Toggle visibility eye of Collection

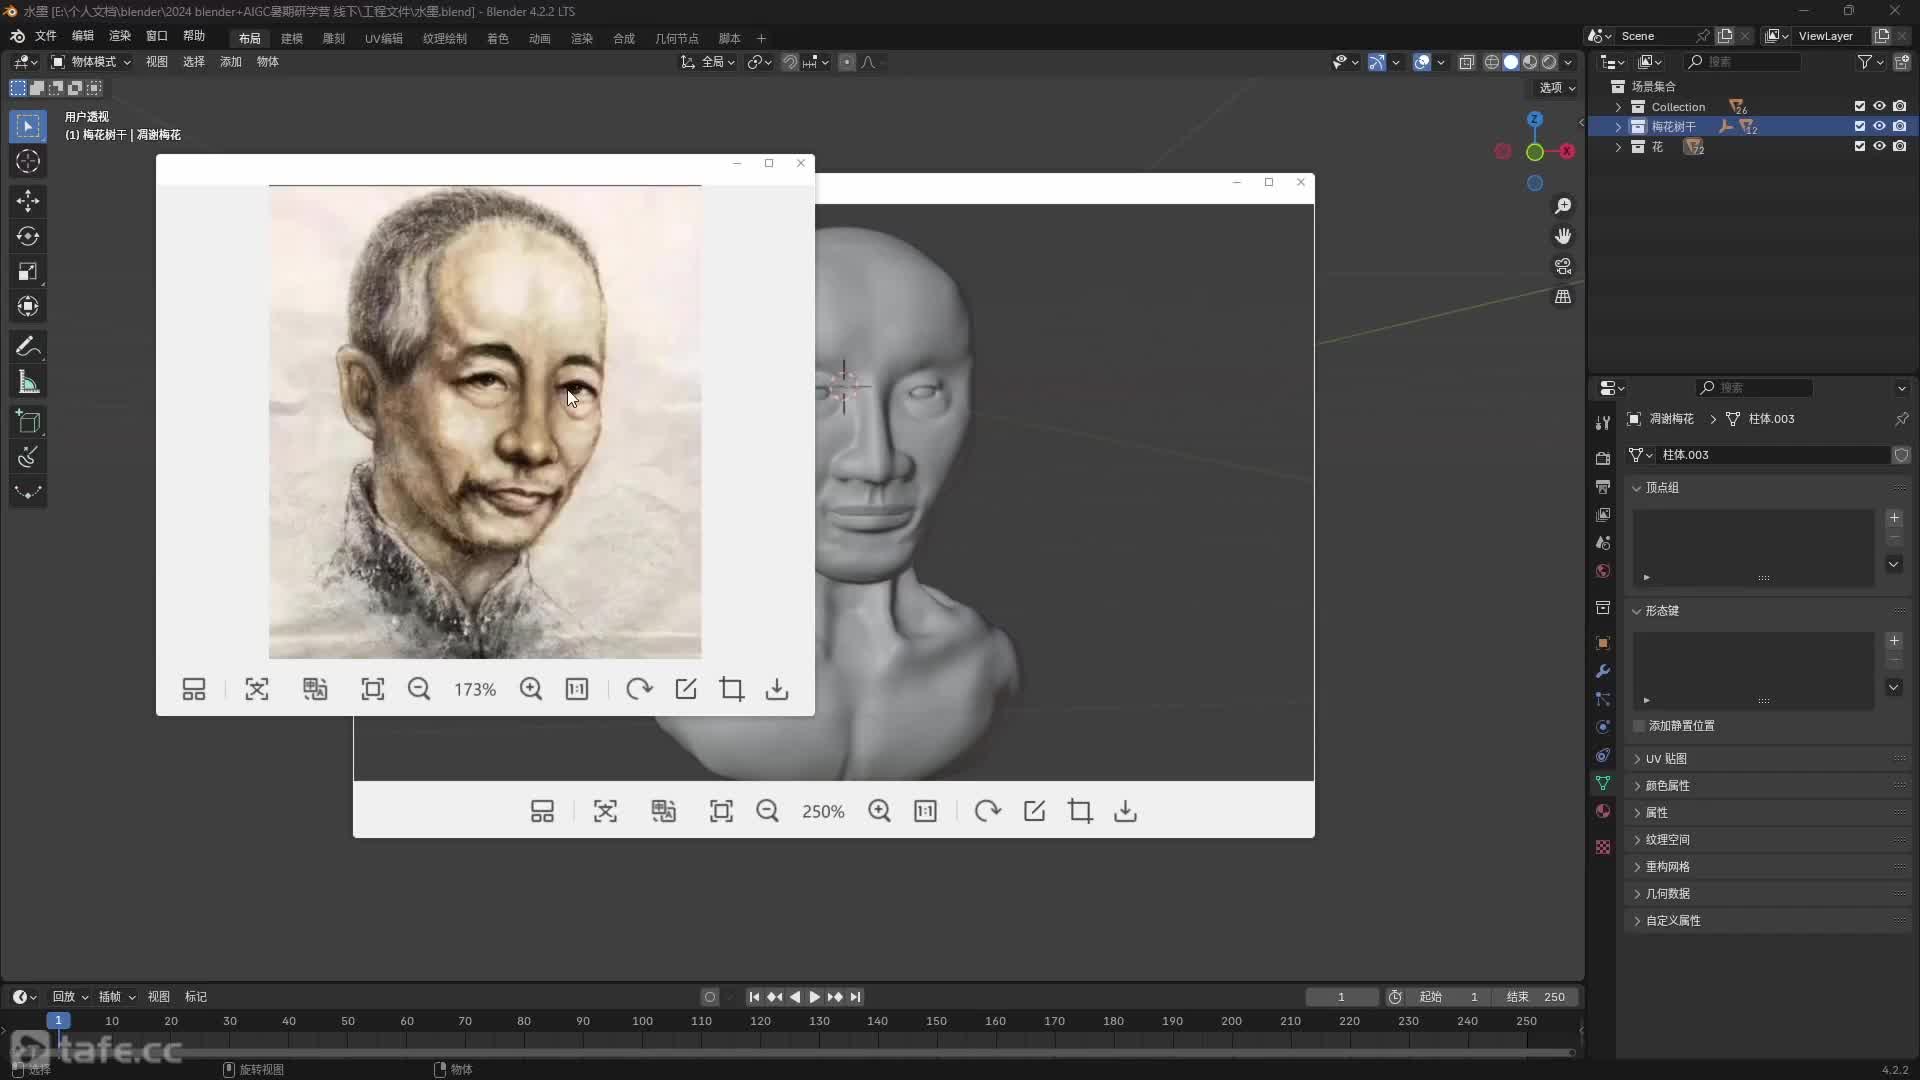coord(1879,107)
